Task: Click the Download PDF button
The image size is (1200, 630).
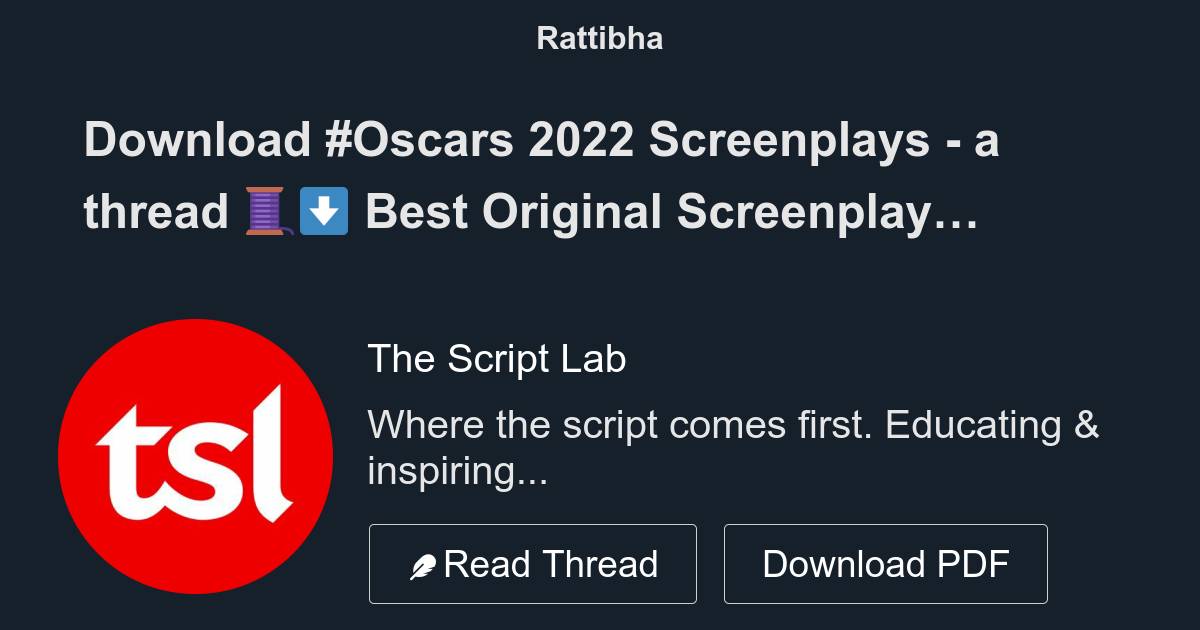Action: [885, 563]
